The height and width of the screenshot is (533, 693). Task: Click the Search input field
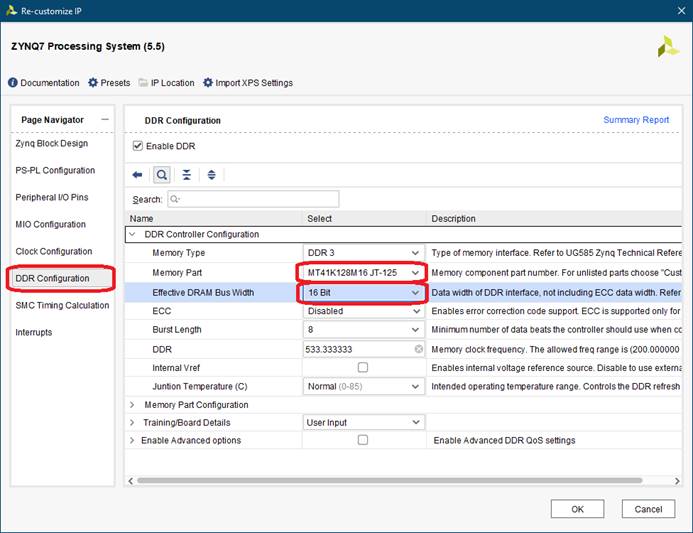click(x=252, y=199)
